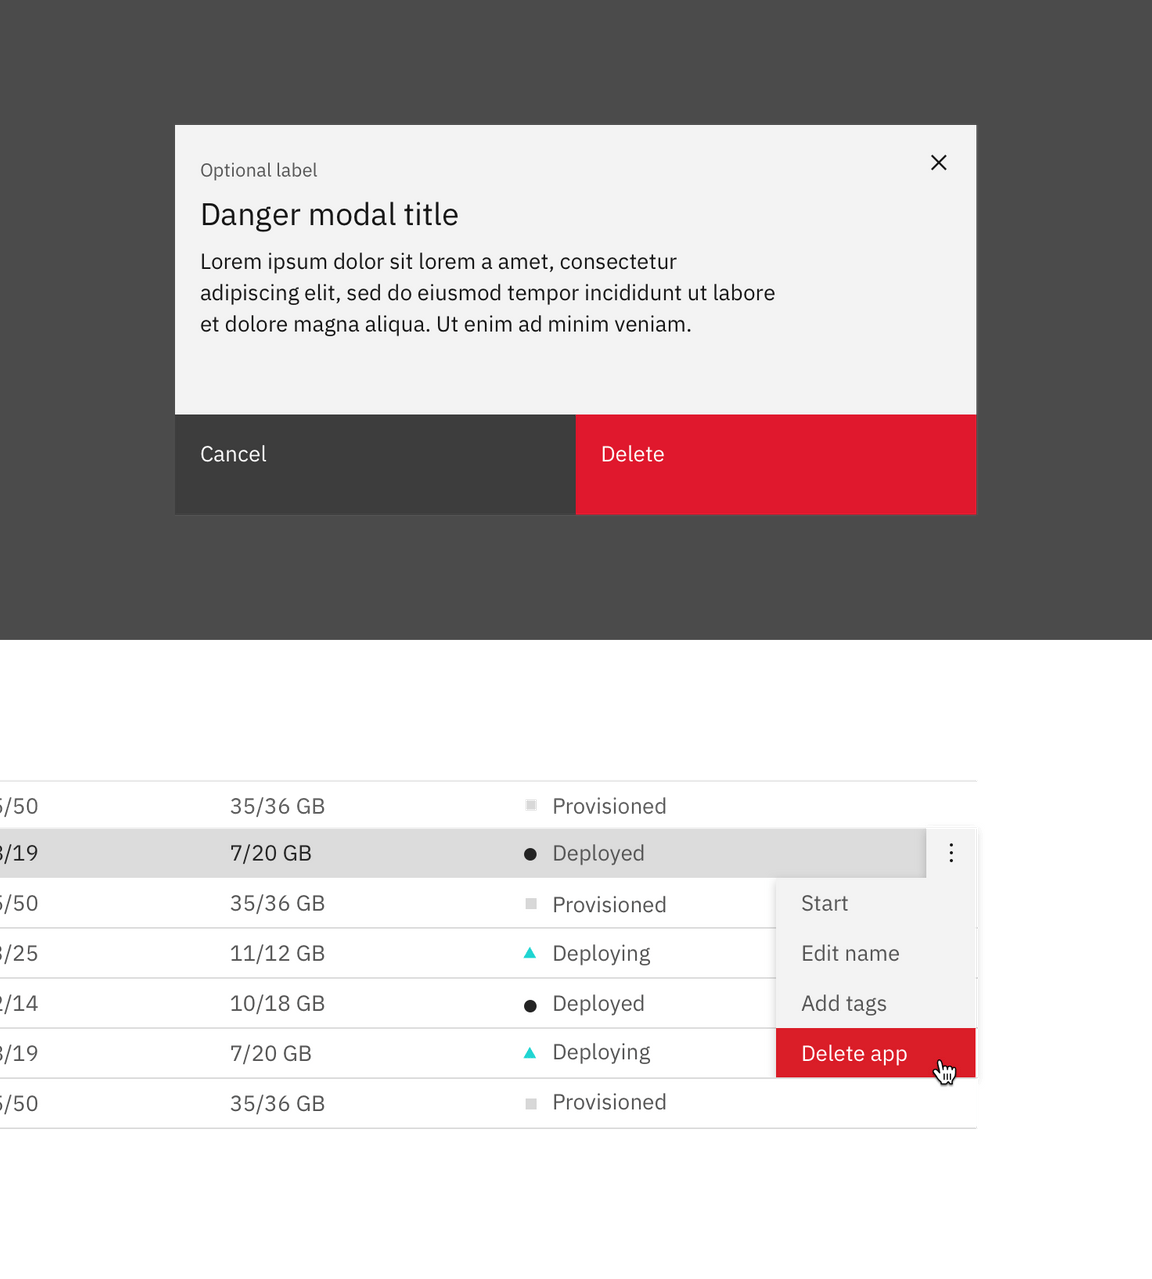The height and width of the screenshot is (1279, 1152).
Task: Click the Provisioned icon on the bottom table row
Action: point(530,1101)
